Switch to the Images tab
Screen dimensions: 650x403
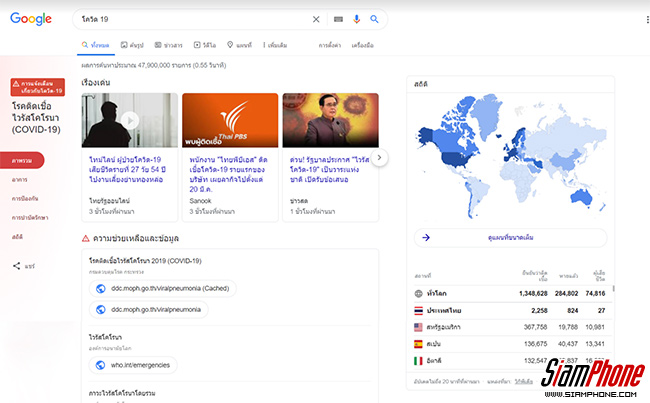(132, 45)
